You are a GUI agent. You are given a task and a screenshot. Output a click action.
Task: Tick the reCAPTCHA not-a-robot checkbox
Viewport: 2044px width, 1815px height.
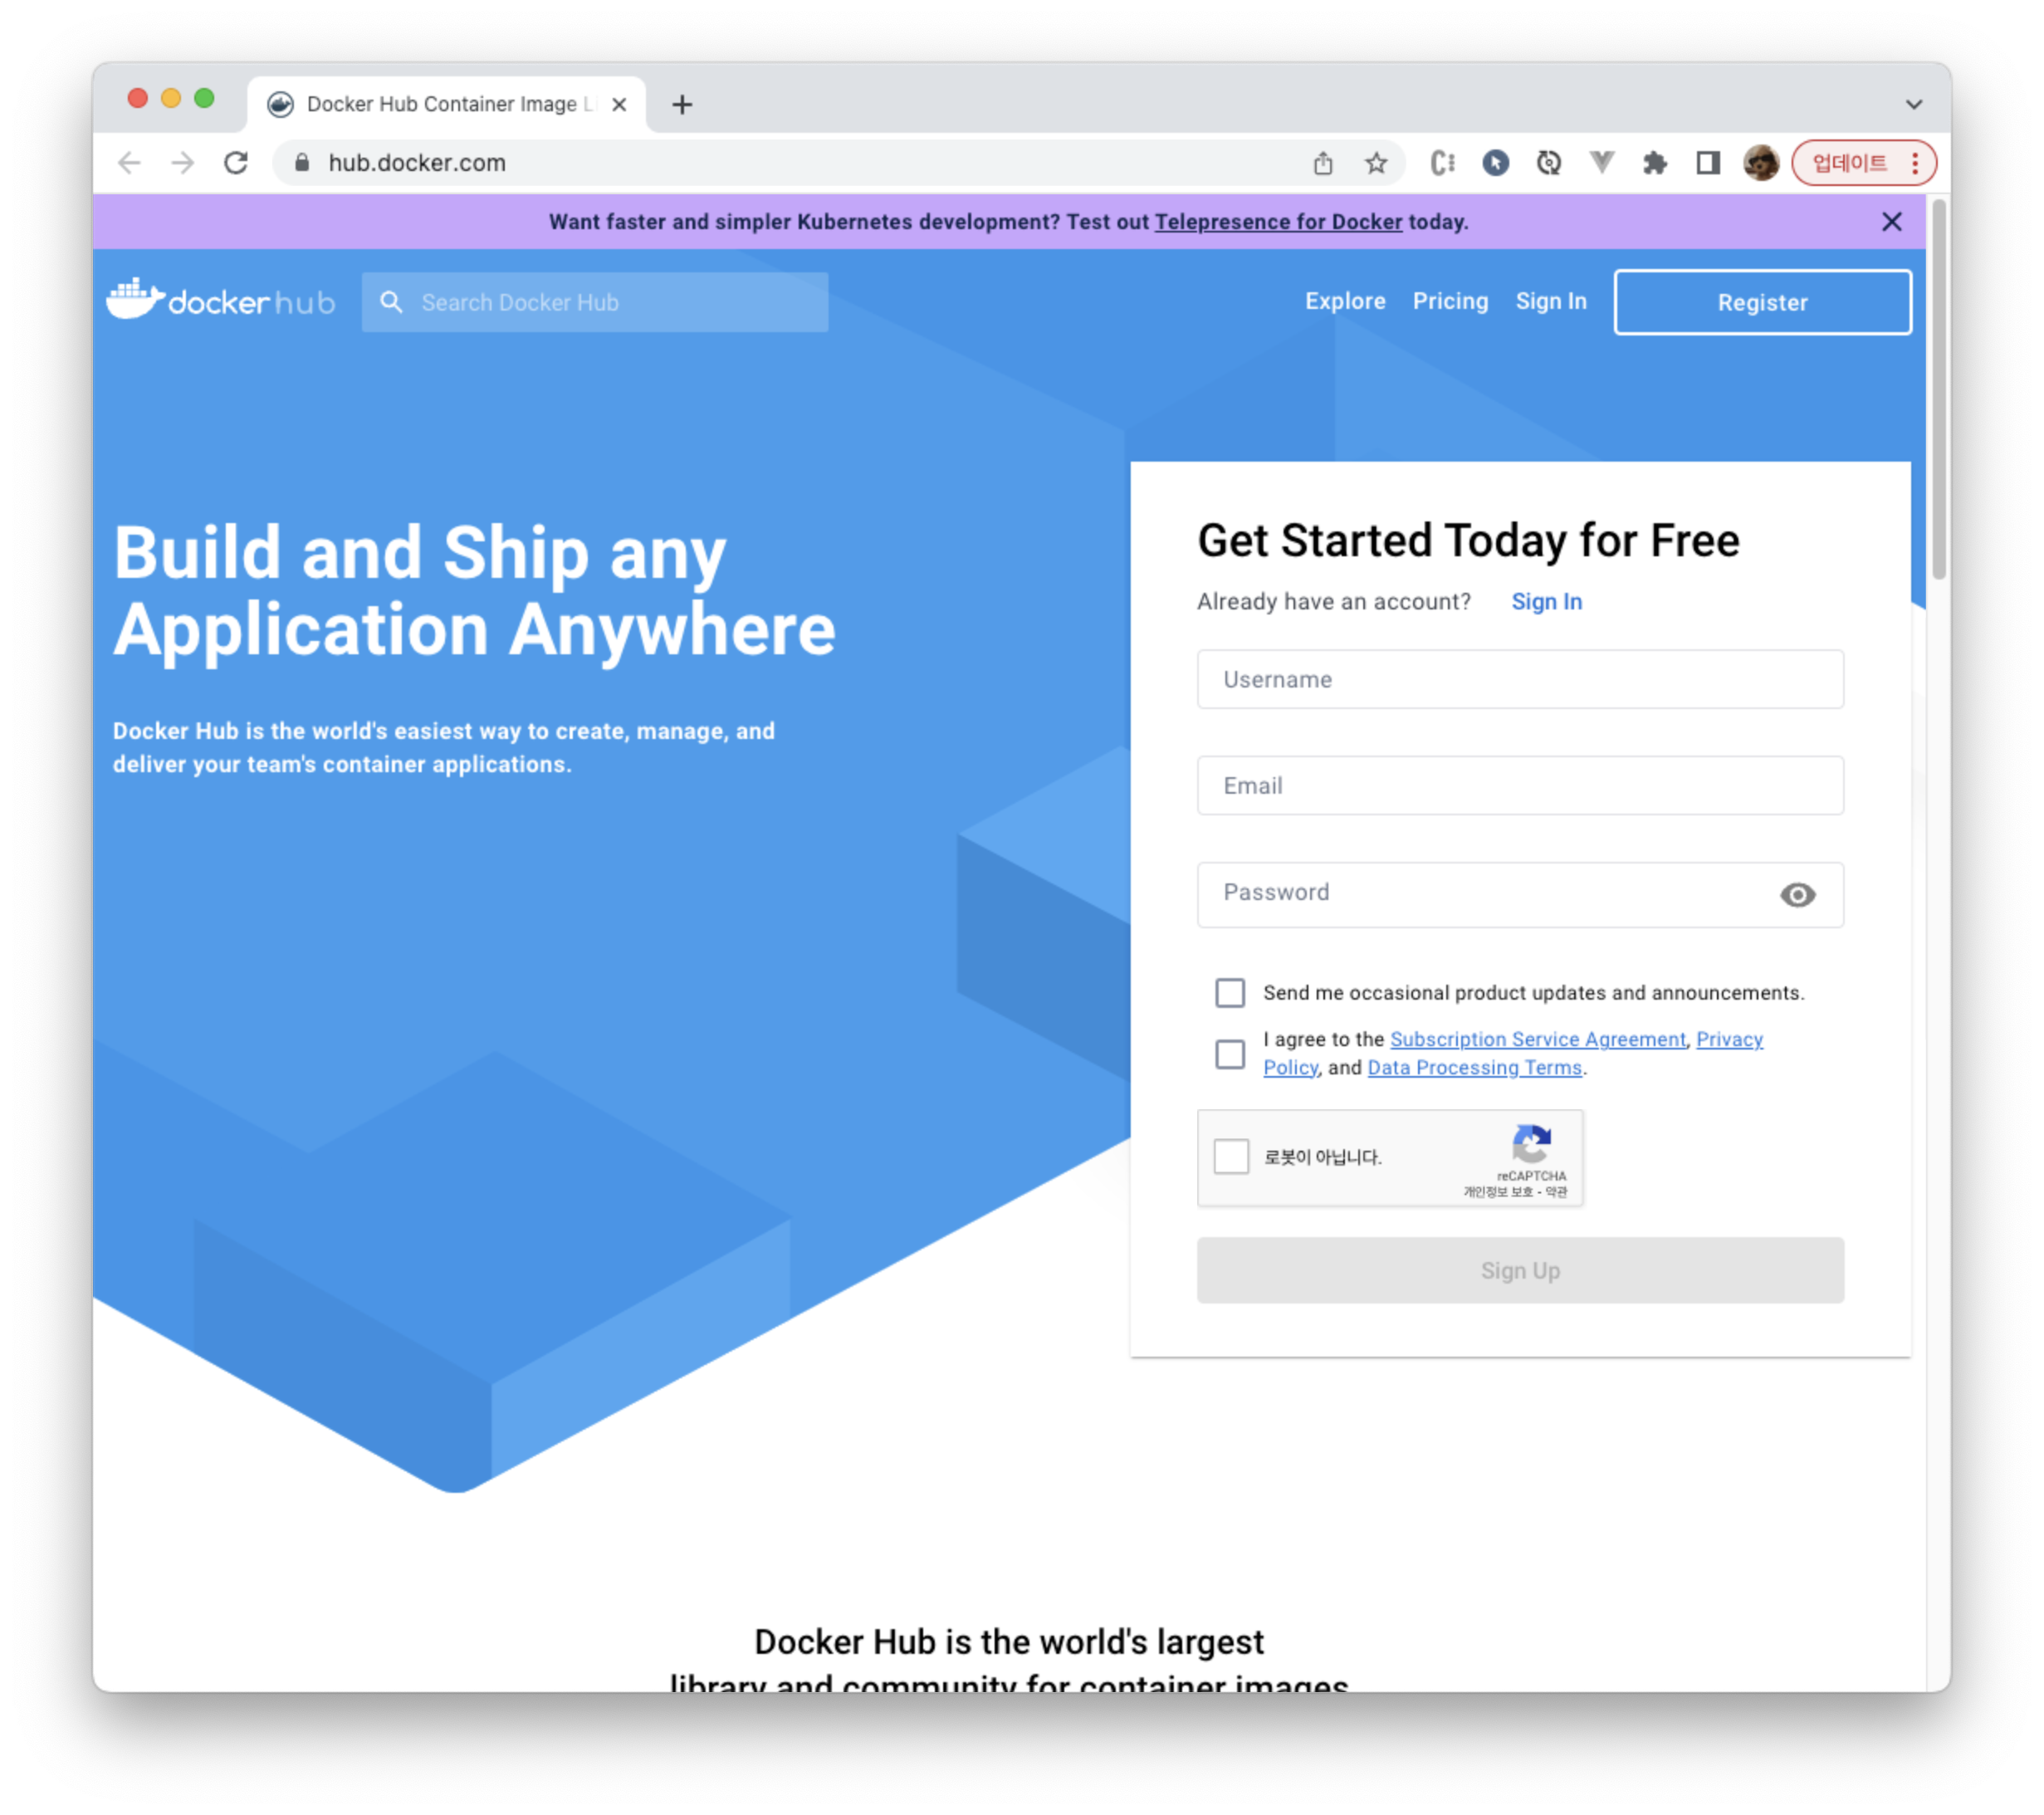[x=1231, y=1157]
